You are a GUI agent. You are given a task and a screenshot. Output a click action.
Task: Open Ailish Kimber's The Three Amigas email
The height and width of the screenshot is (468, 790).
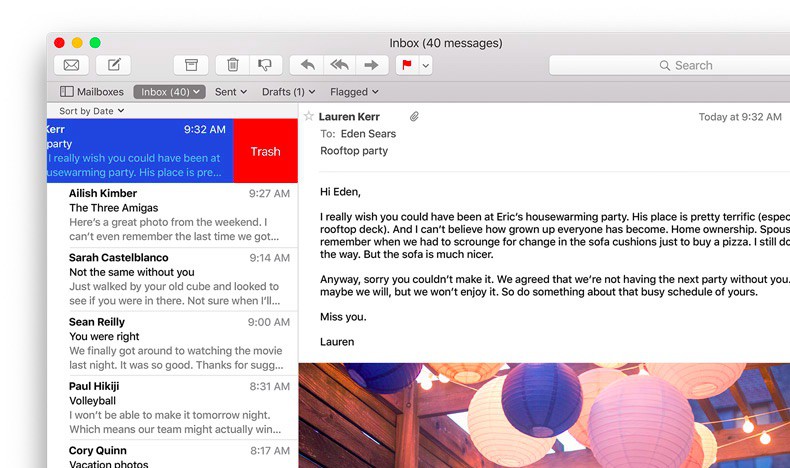click(x=172, y=214)
